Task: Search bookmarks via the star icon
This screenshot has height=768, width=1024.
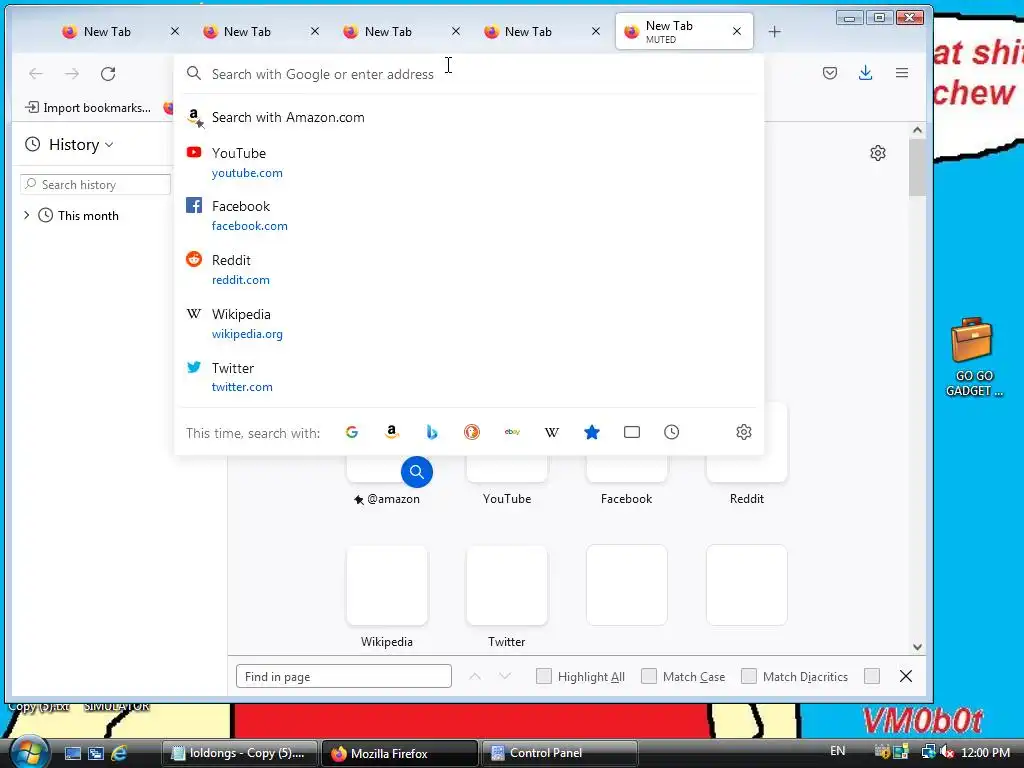Action: (x=592, y=432)
